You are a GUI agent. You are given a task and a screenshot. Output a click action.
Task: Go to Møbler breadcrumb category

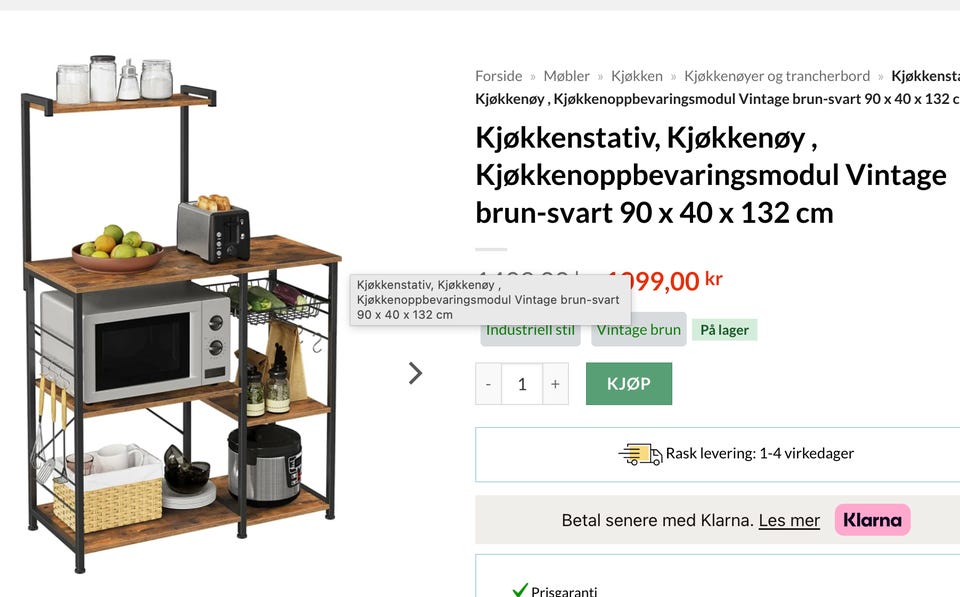tap(566, 76)
